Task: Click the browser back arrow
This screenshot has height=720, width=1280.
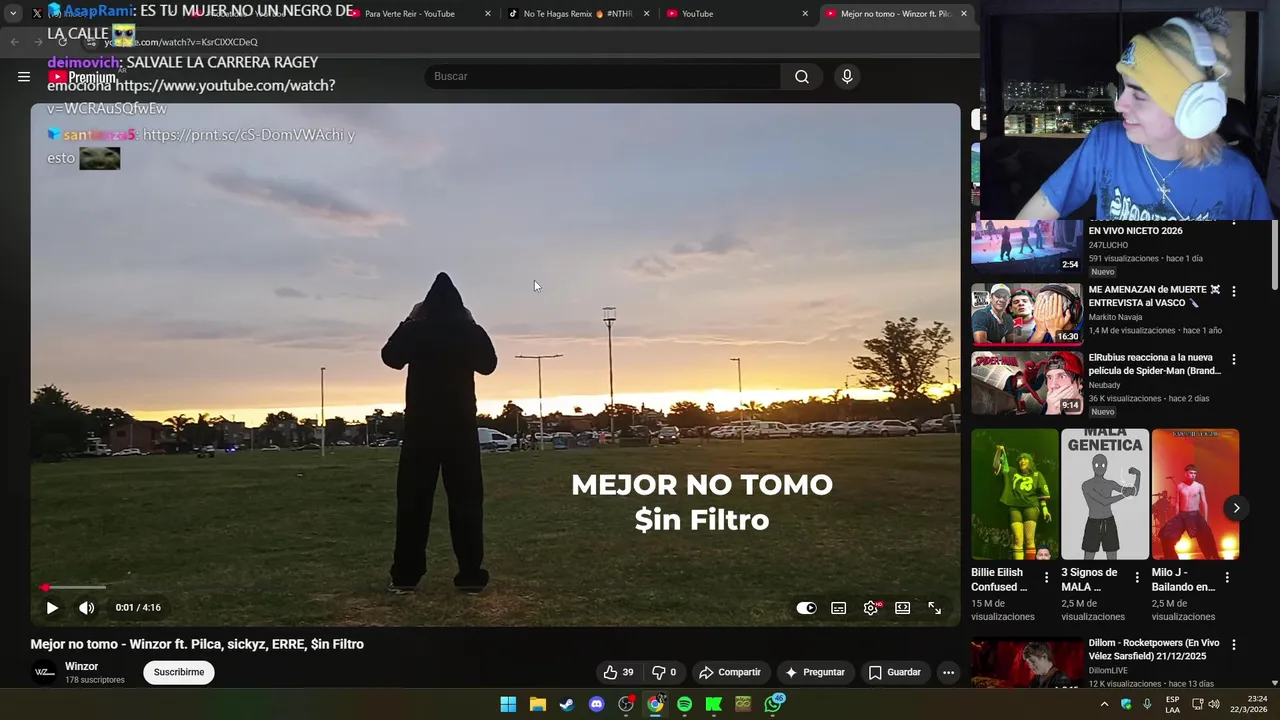Action: [14, 41]
